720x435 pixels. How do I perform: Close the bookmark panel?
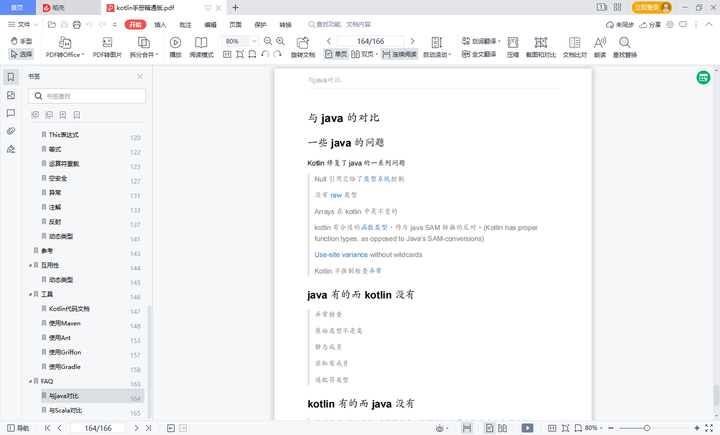(x=140, y=76)
